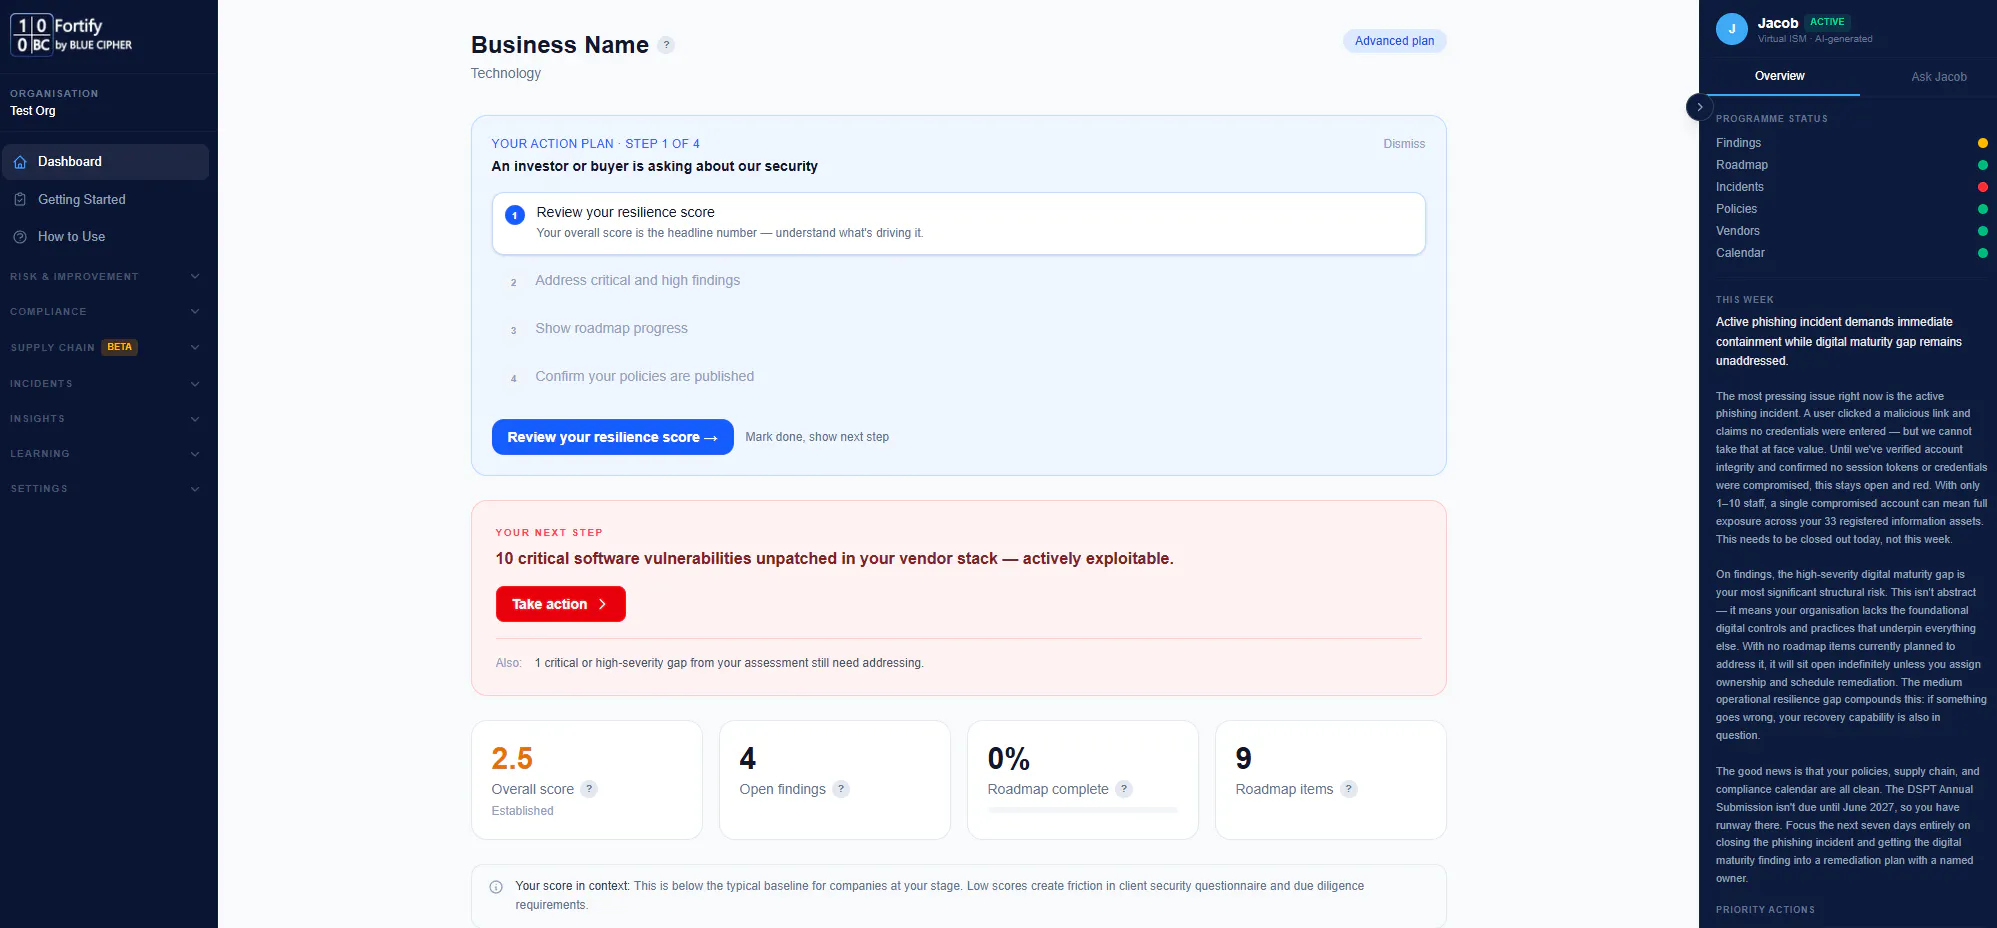Click the Test Org organisation name
The image size is (1997, 928).
coord(33,111)
